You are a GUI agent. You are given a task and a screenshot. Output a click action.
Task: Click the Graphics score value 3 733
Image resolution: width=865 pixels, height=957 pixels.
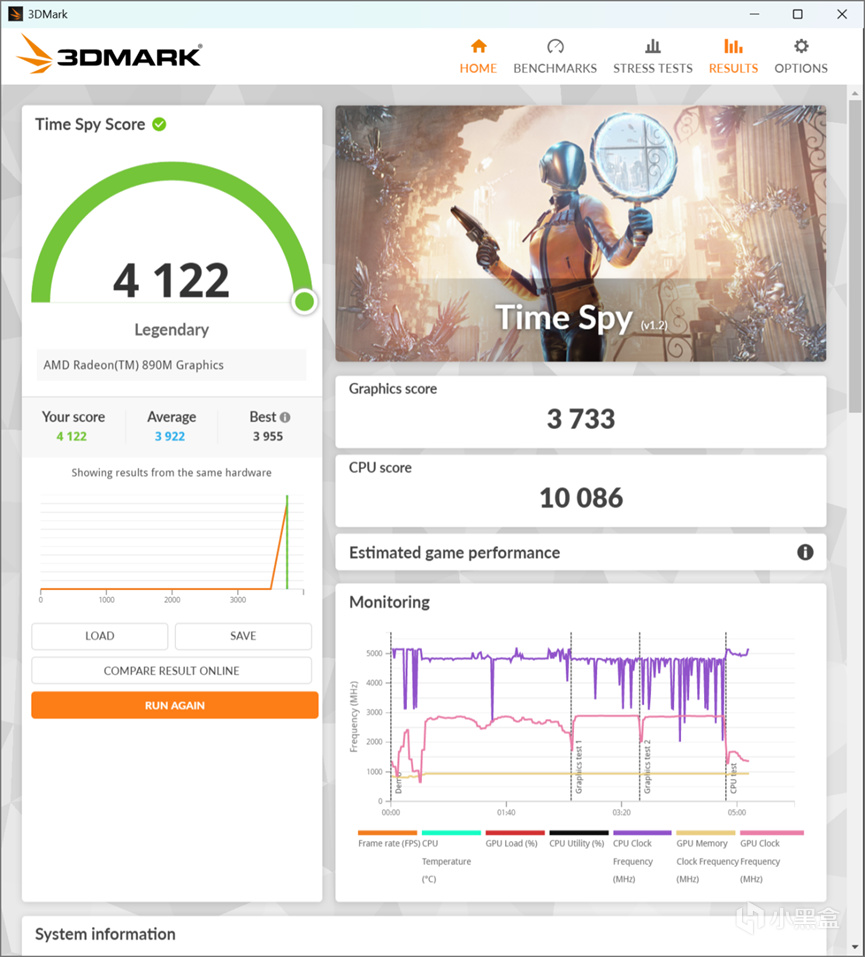coord(581,419)
